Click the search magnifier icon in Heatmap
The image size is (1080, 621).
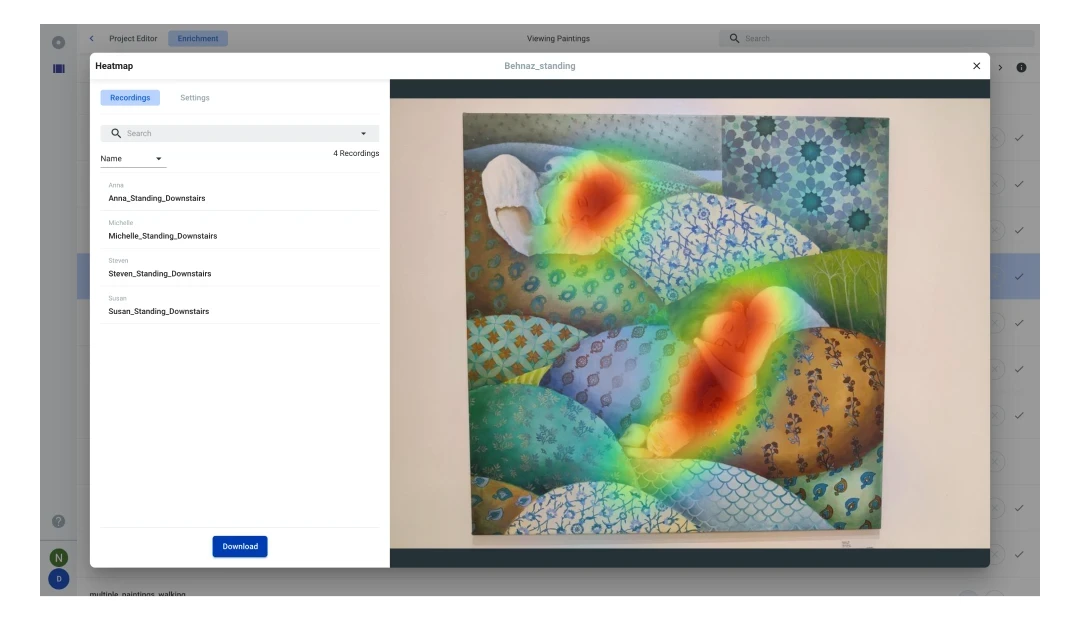(x=116, y=134)
